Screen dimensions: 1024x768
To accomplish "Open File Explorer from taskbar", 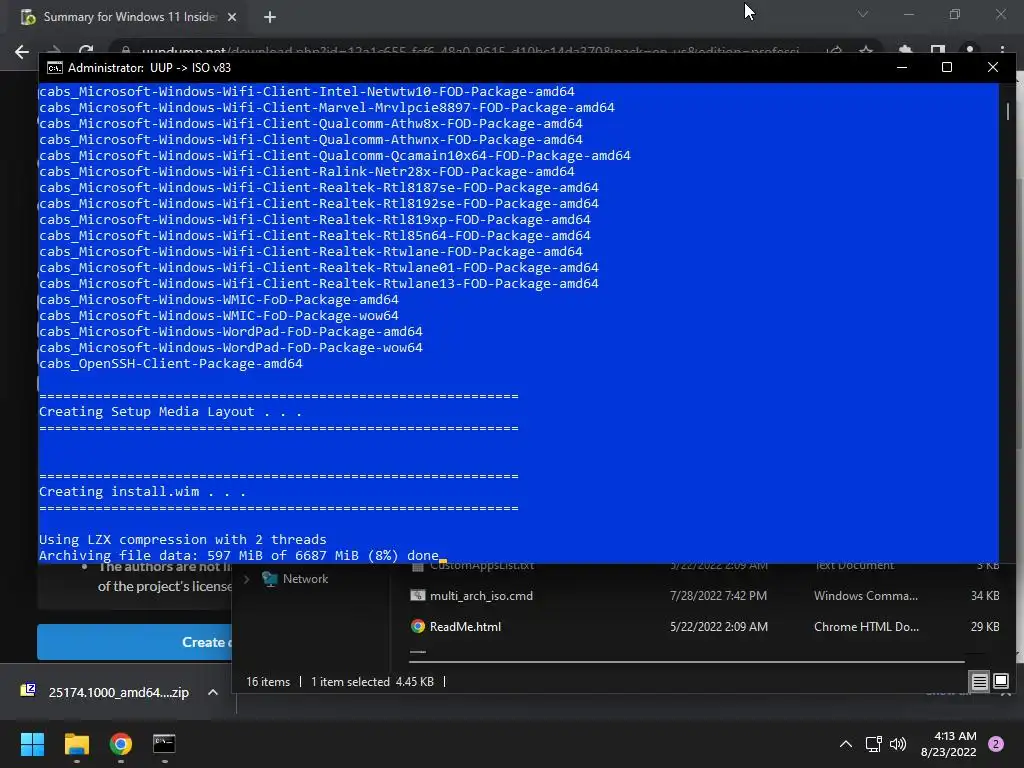I will pyautogui.click(x=76, y=743).
